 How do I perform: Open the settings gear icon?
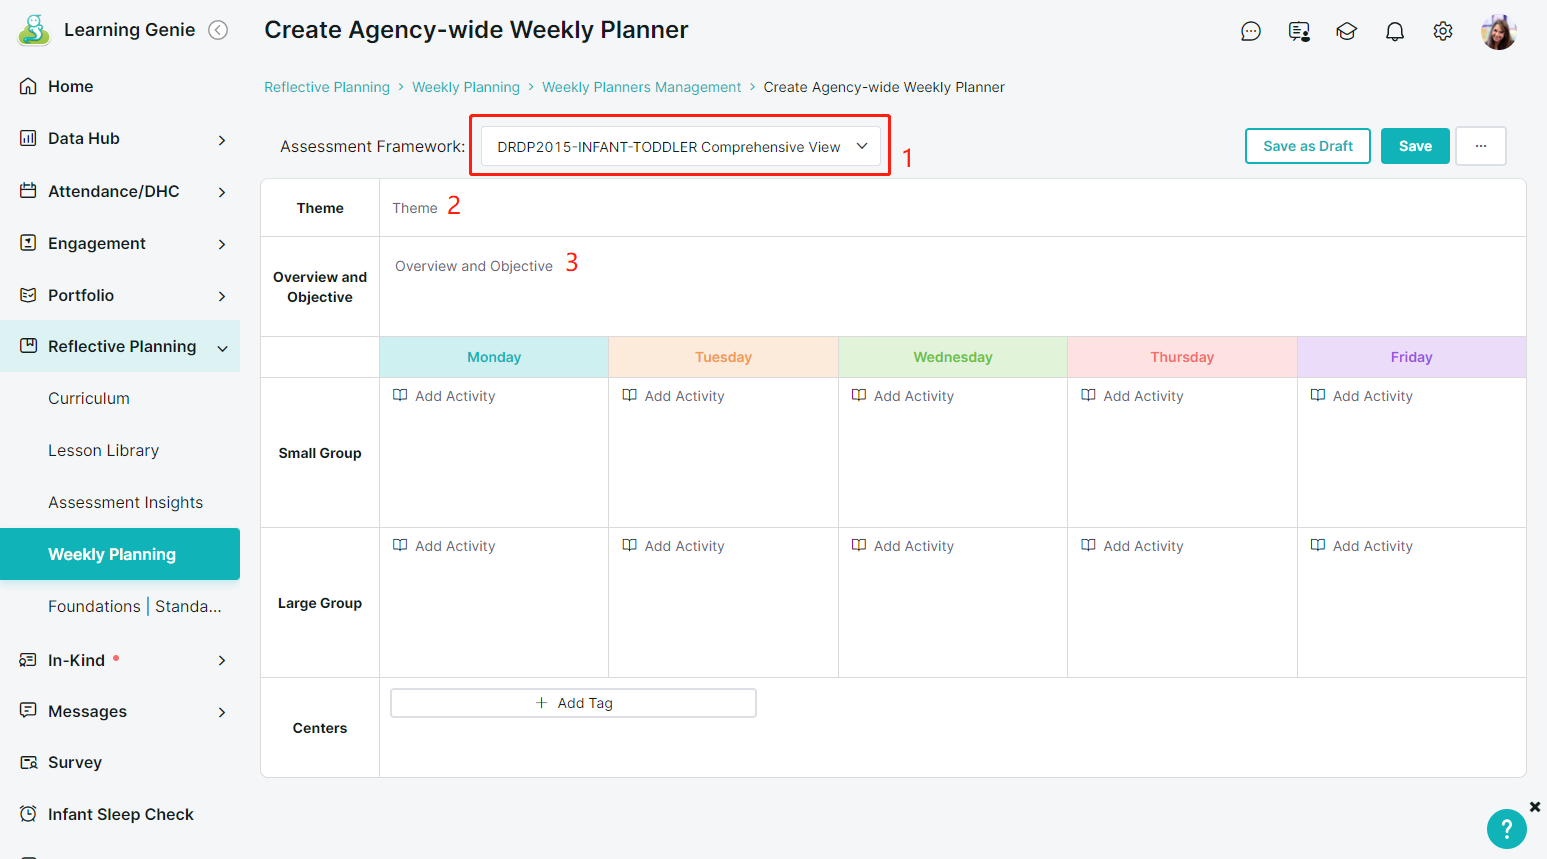coord(1443,32)
